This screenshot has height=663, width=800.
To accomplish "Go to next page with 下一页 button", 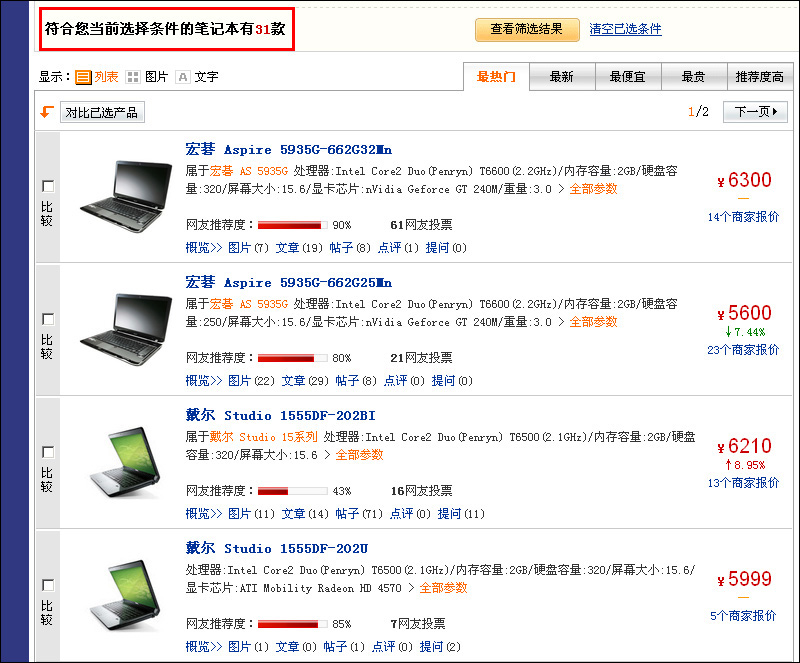I will (755, 112).
